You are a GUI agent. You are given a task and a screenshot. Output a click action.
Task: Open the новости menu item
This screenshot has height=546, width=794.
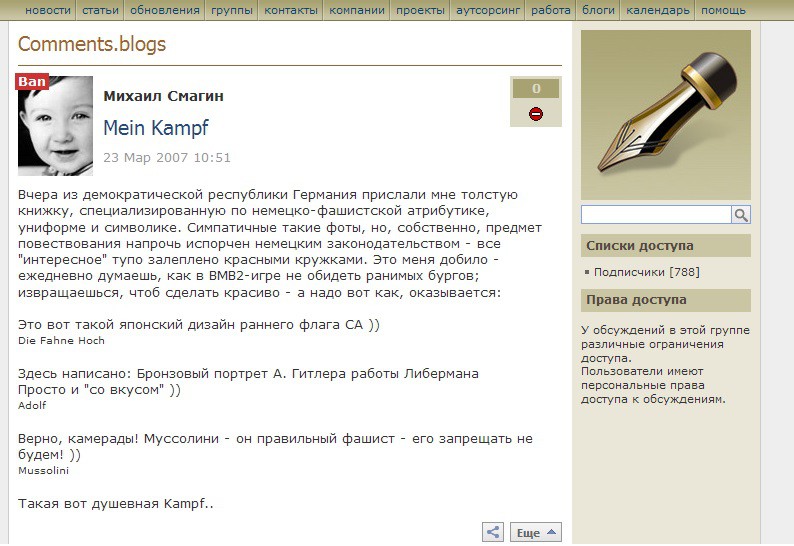pyautogui.click(x=47, y=11)
